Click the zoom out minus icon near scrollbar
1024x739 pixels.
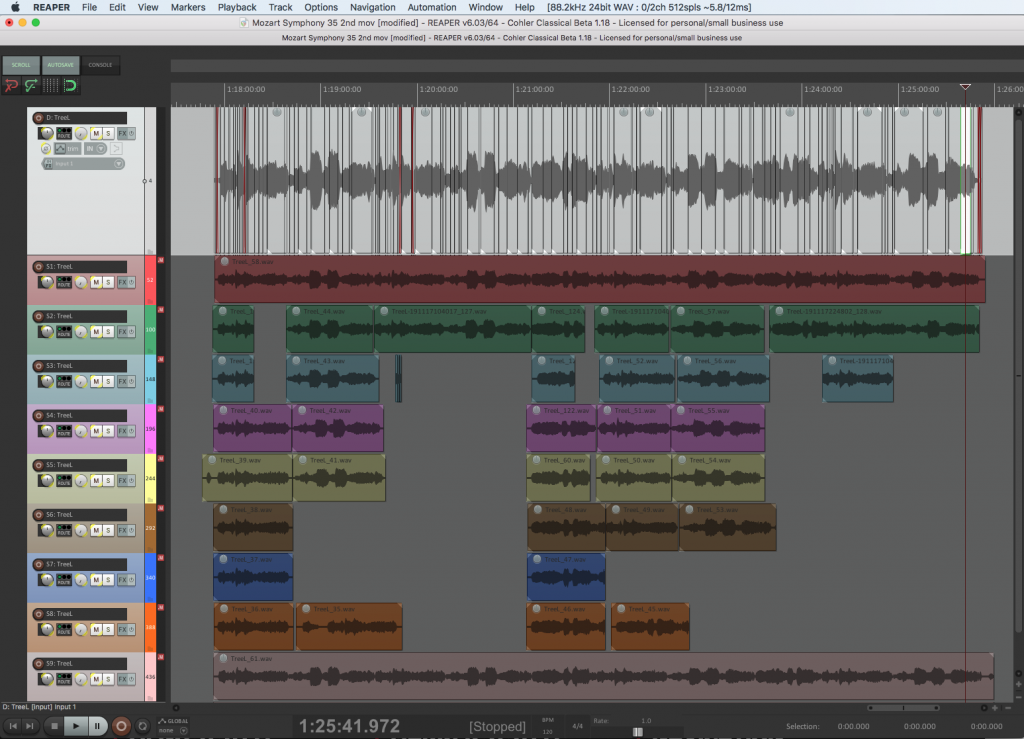[1008, 708]
